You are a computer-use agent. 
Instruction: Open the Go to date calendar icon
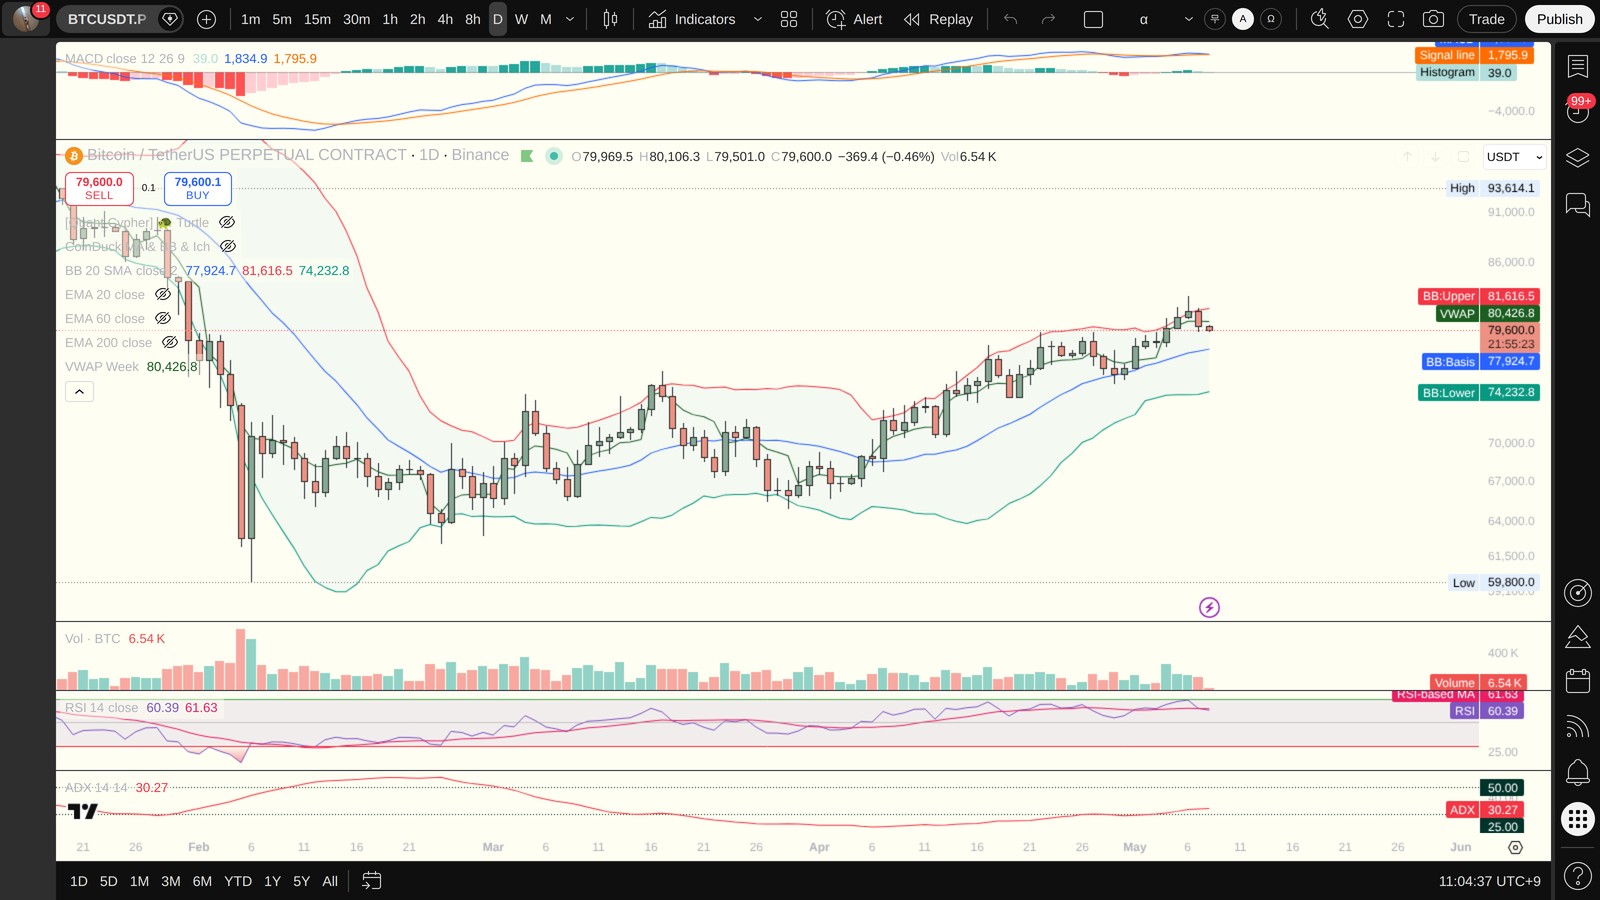(x=371, y=881)
